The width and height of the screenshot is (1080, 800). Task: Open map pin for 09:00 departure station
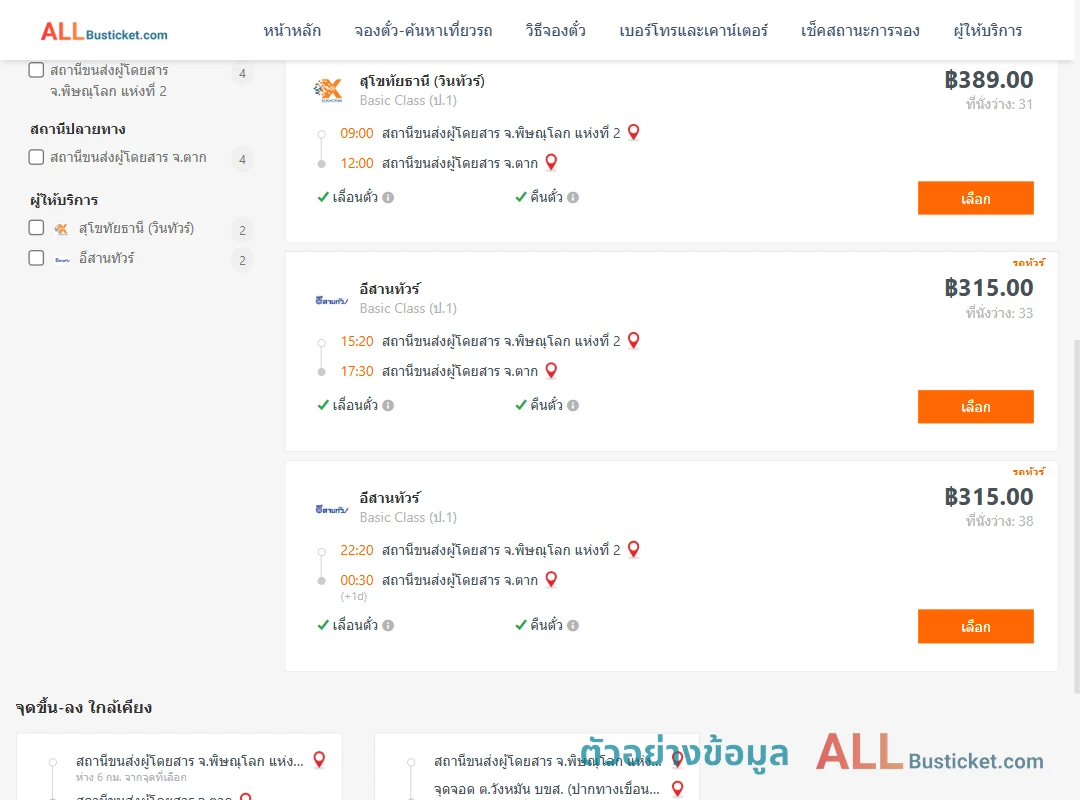(634, 132)
